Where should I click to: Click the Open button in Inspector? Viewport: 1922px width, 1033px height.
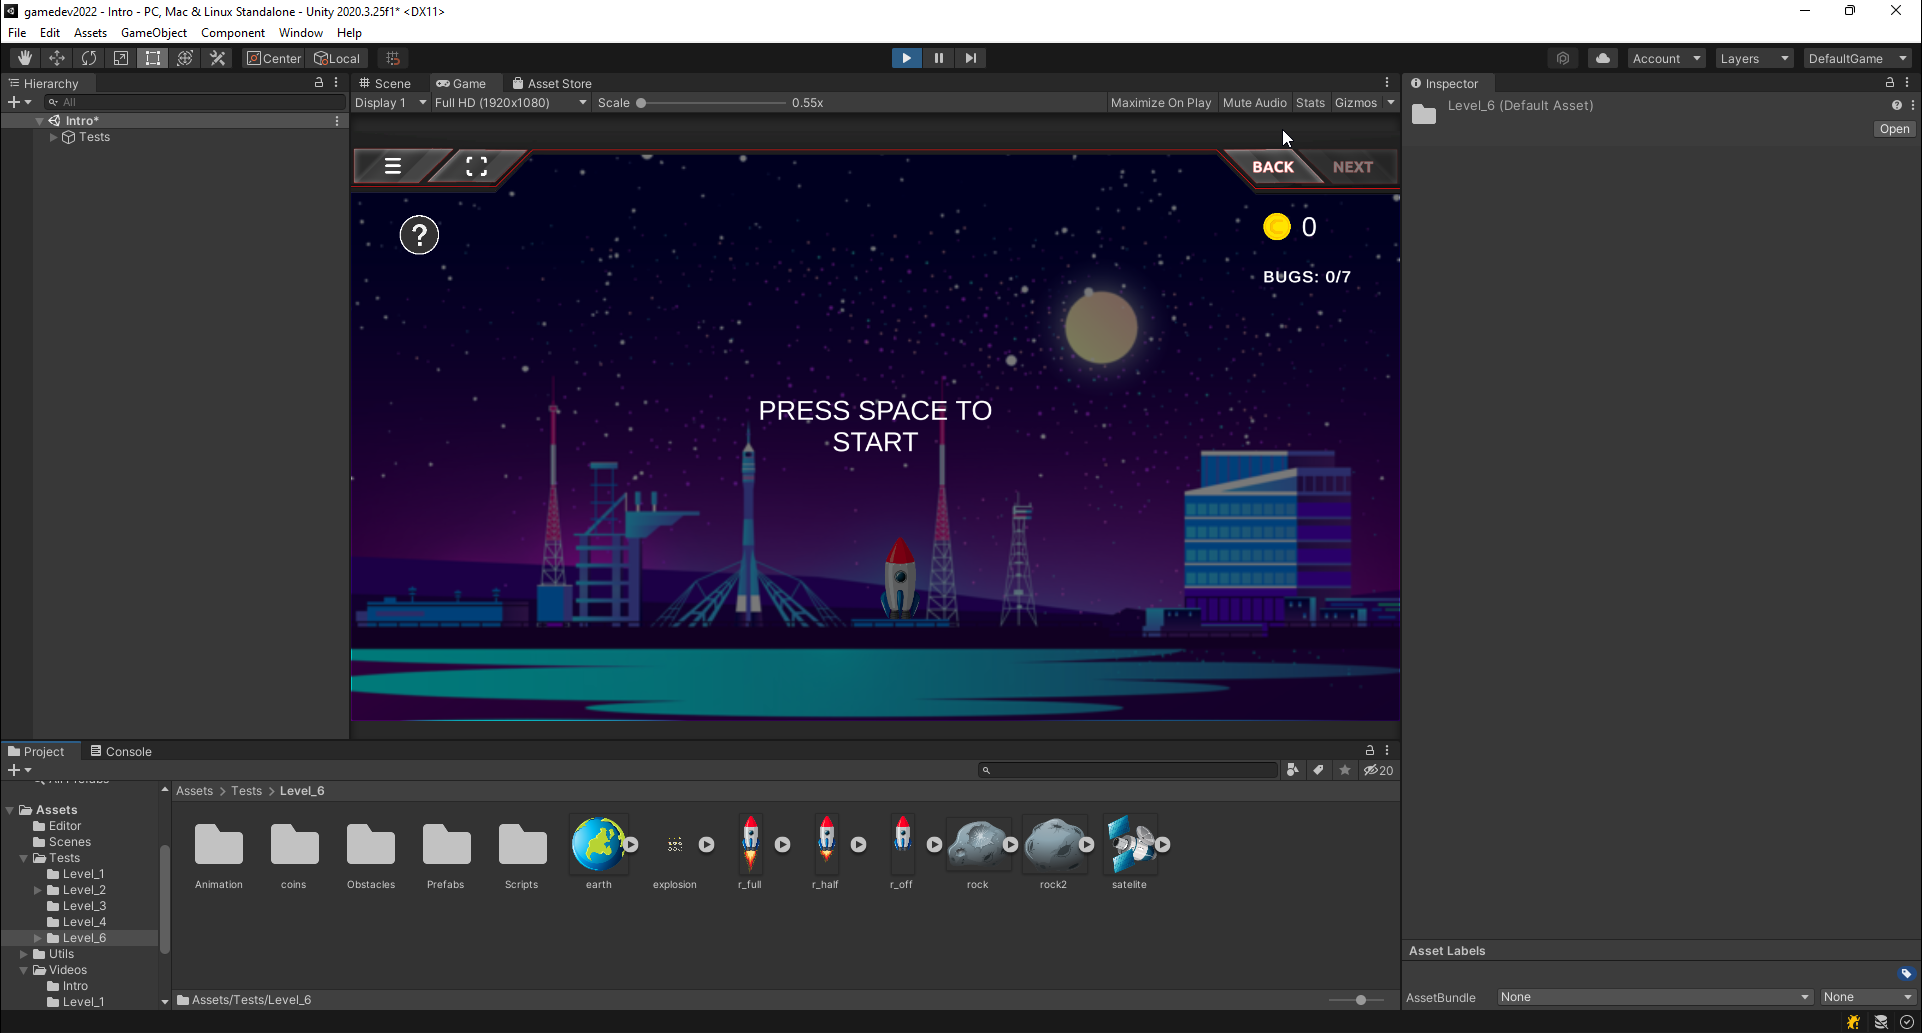tap(1894, 129)
